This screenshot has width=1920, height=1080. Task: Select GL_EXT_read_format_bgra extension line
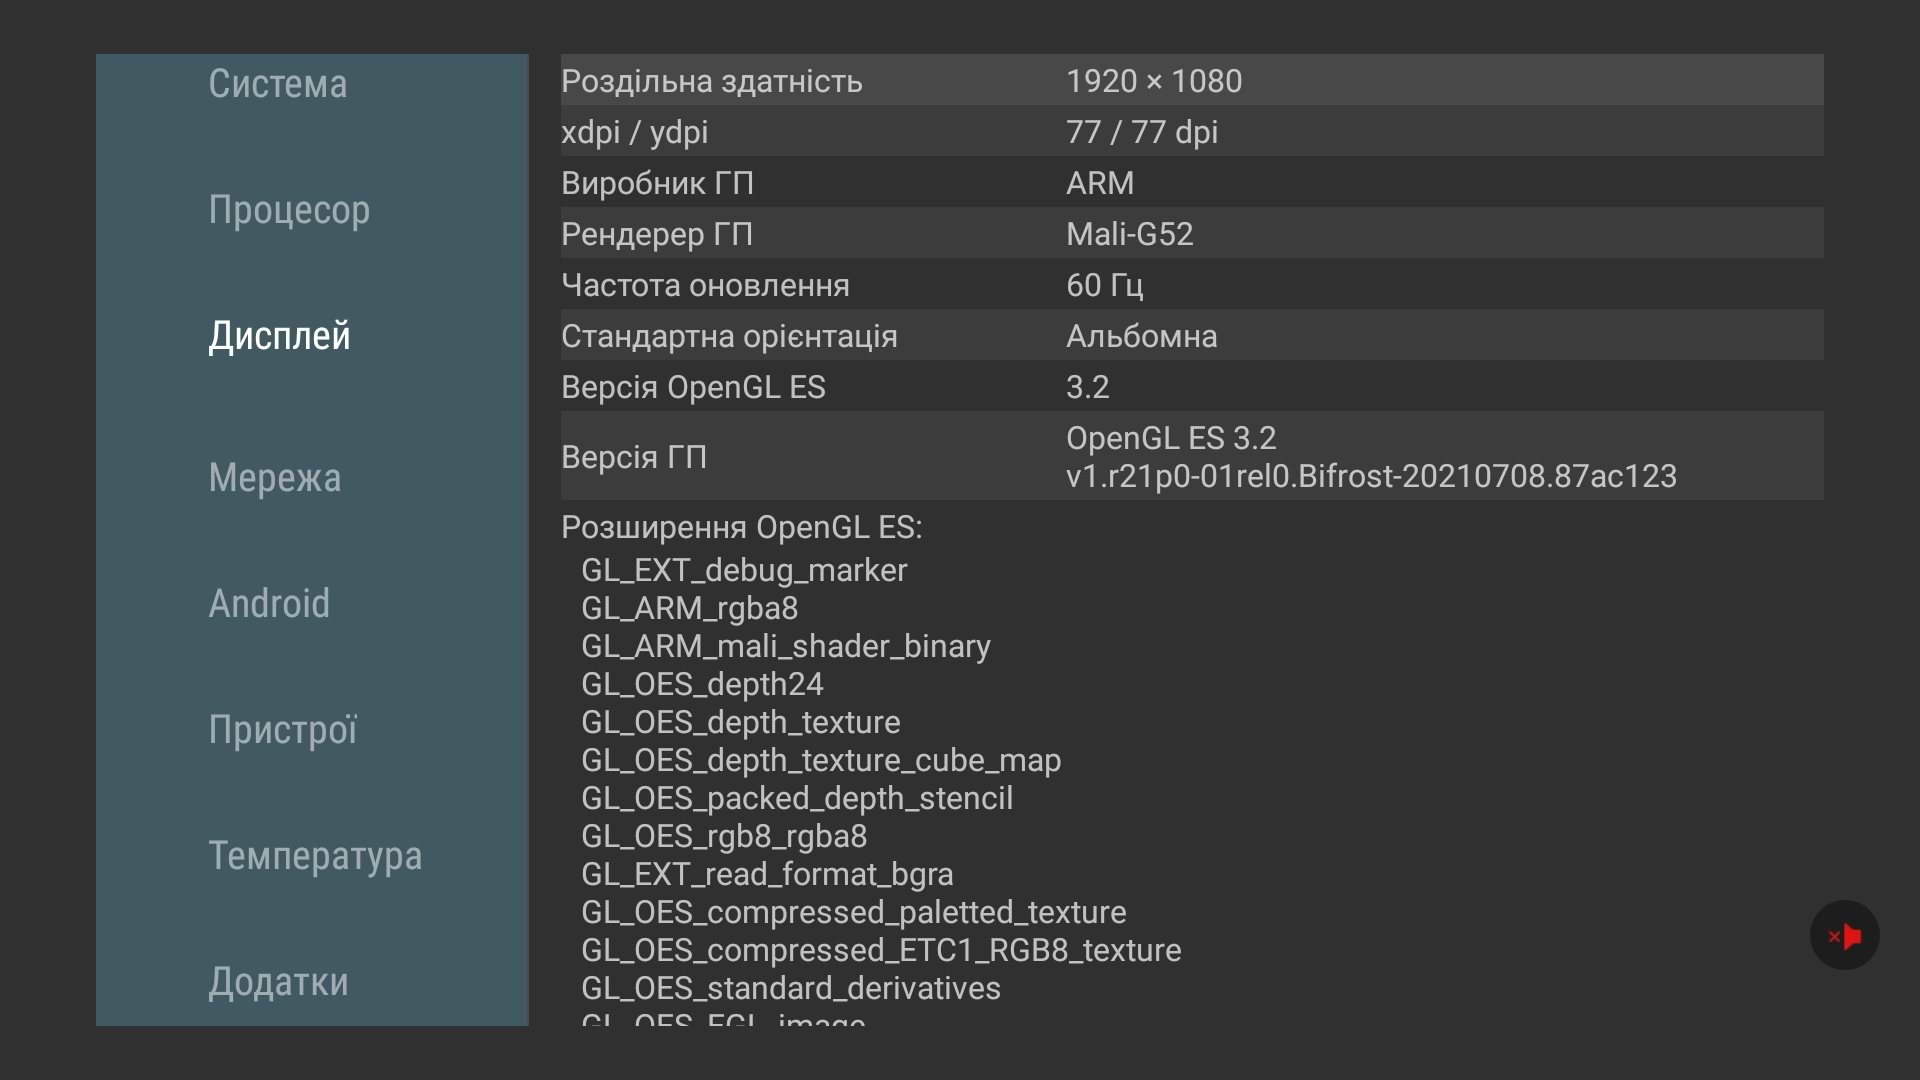coord(767,874)
